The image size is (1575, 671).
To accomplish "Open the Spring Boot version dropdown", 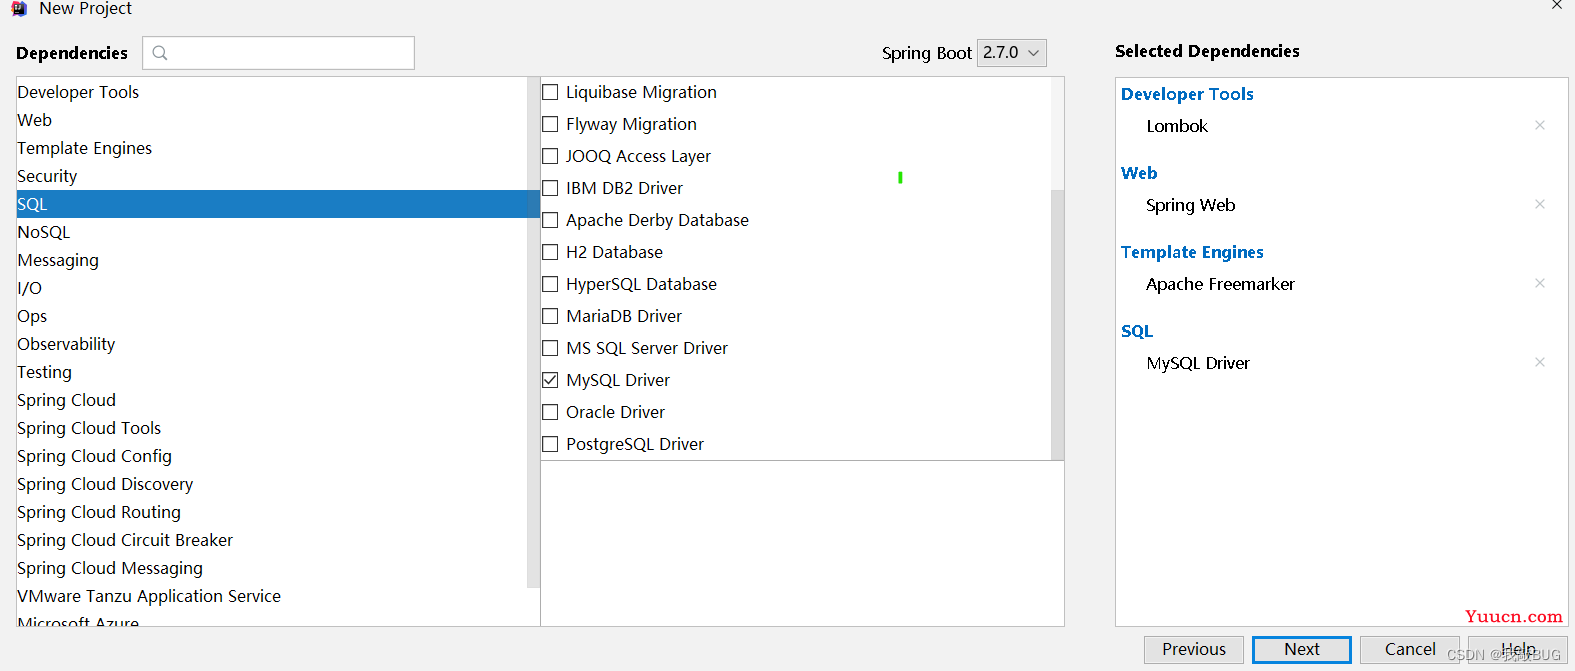I will [1012, 53].
